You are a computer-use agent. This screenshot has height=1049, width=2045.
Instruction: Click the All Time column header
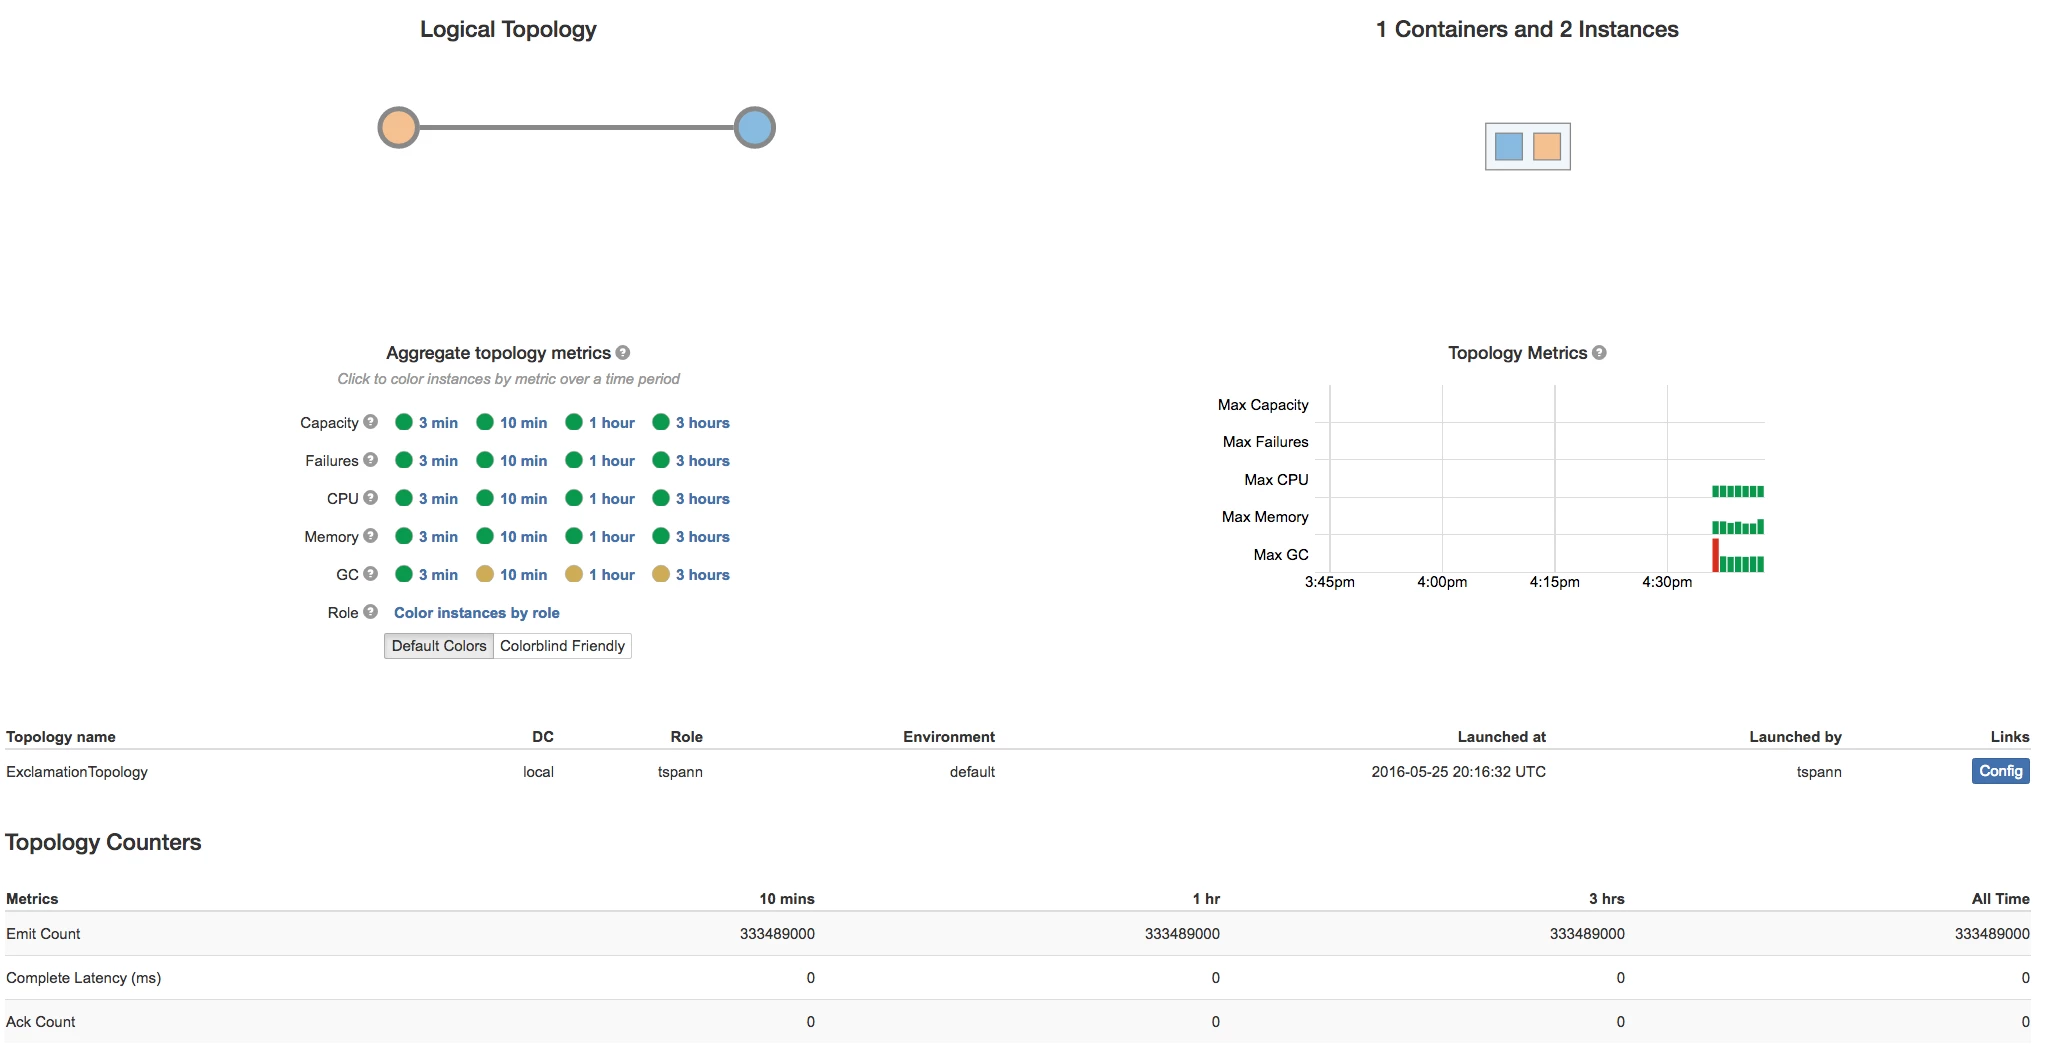[x=2000, y=899]
